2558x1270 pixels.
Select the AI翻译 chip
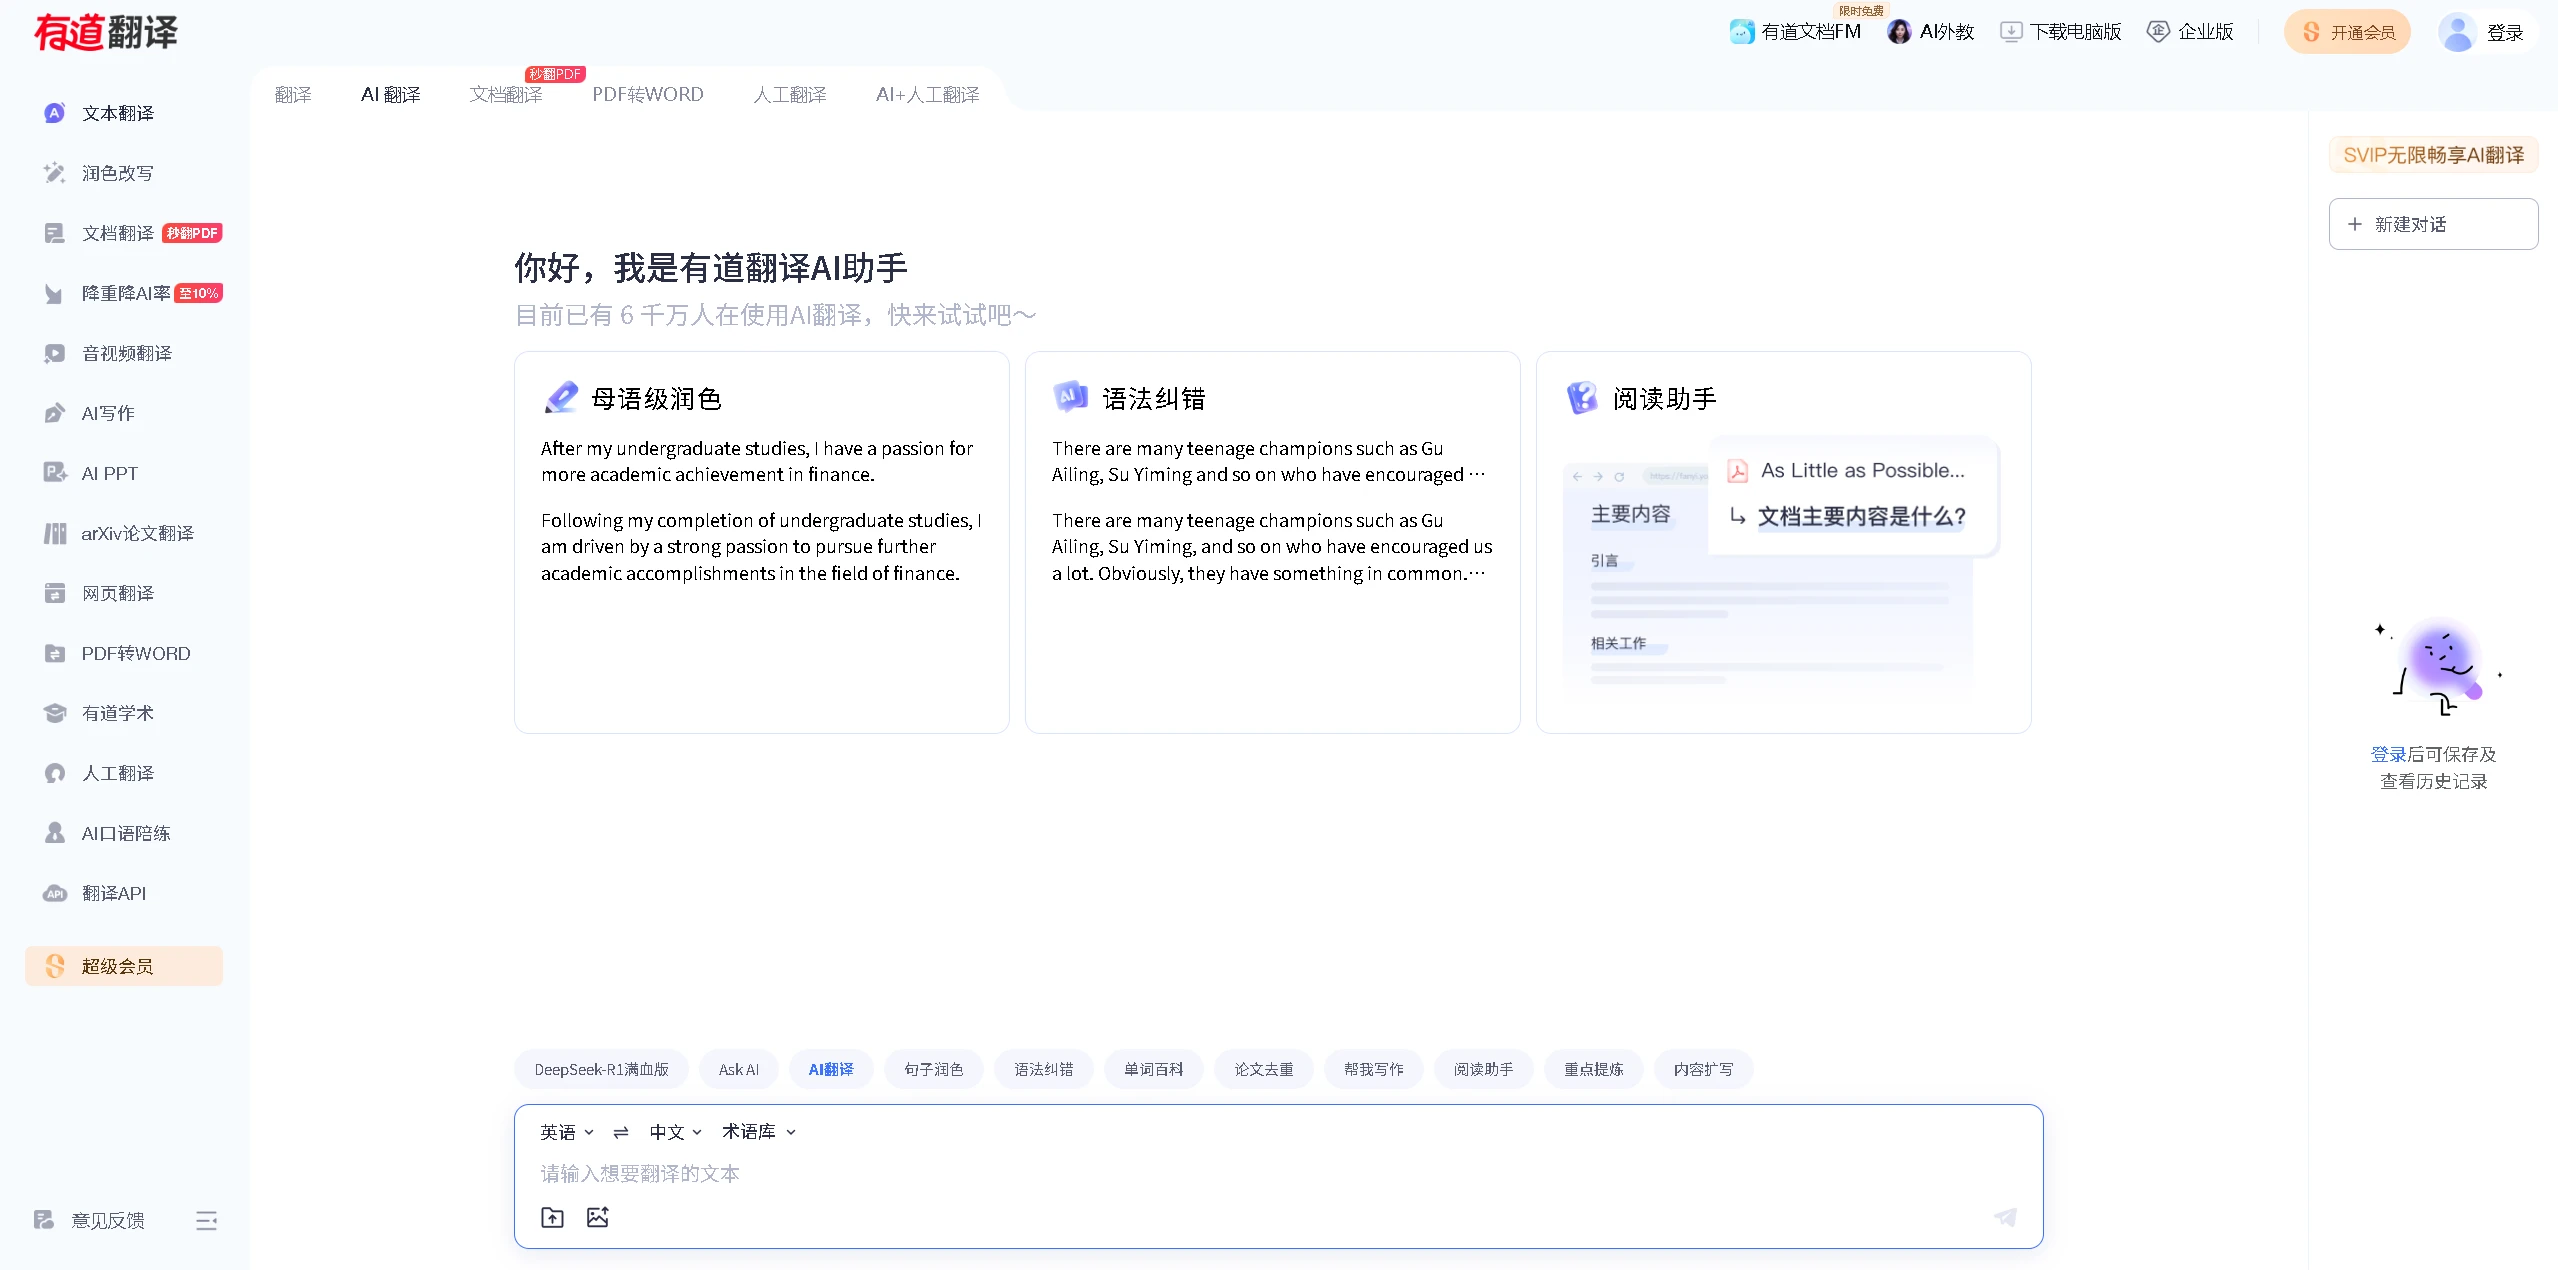pyautogui.click(x=831, y=1069)
